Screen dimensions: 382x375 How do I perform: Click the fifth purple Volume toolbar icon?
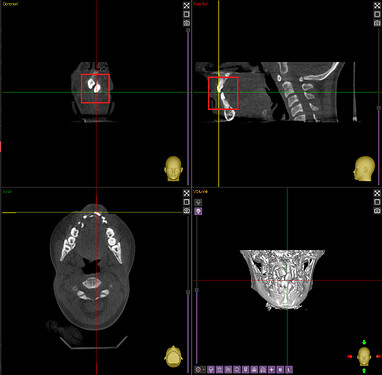(x=246, y=369)
